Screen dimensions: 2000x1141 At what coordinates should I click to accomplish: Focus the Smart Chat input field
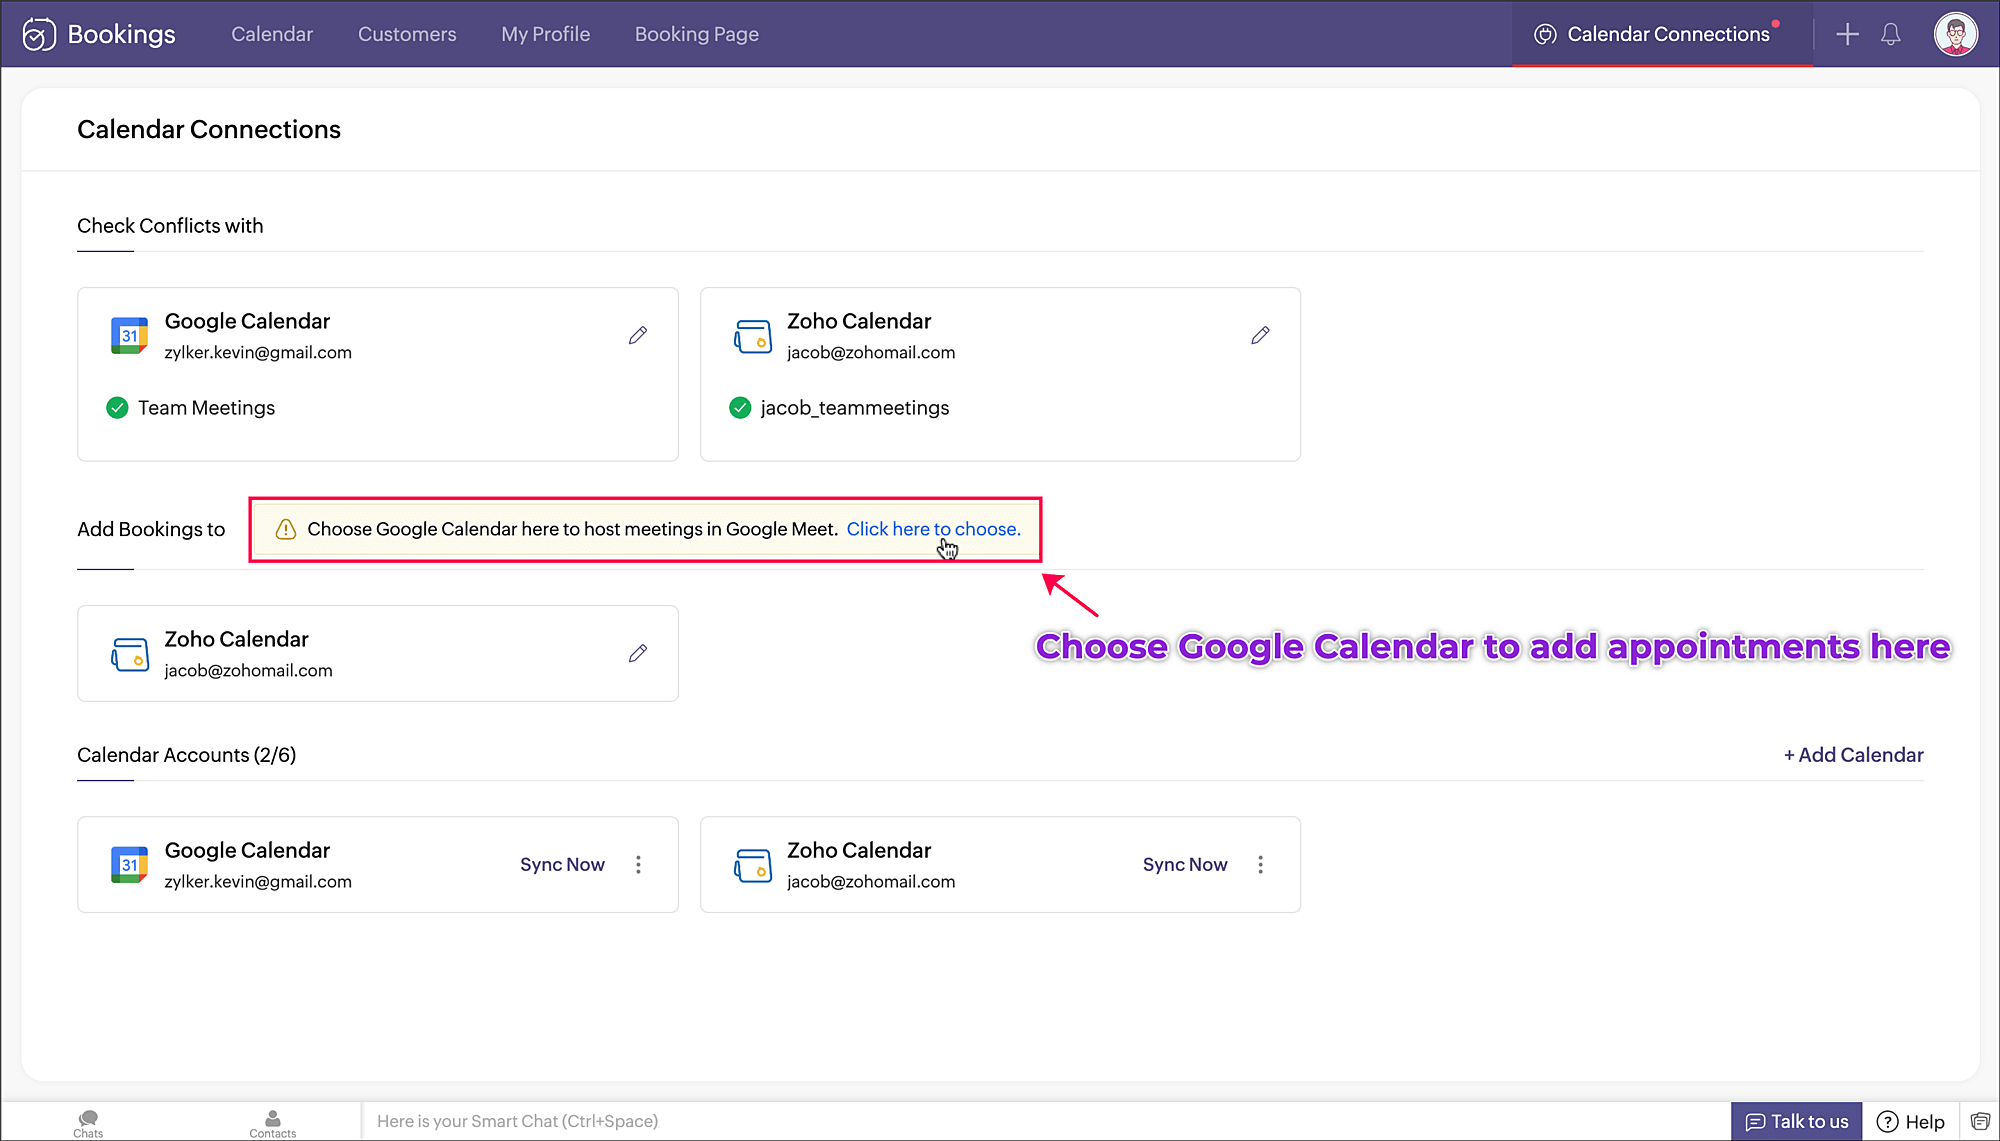click(x=1045, y=1121)
